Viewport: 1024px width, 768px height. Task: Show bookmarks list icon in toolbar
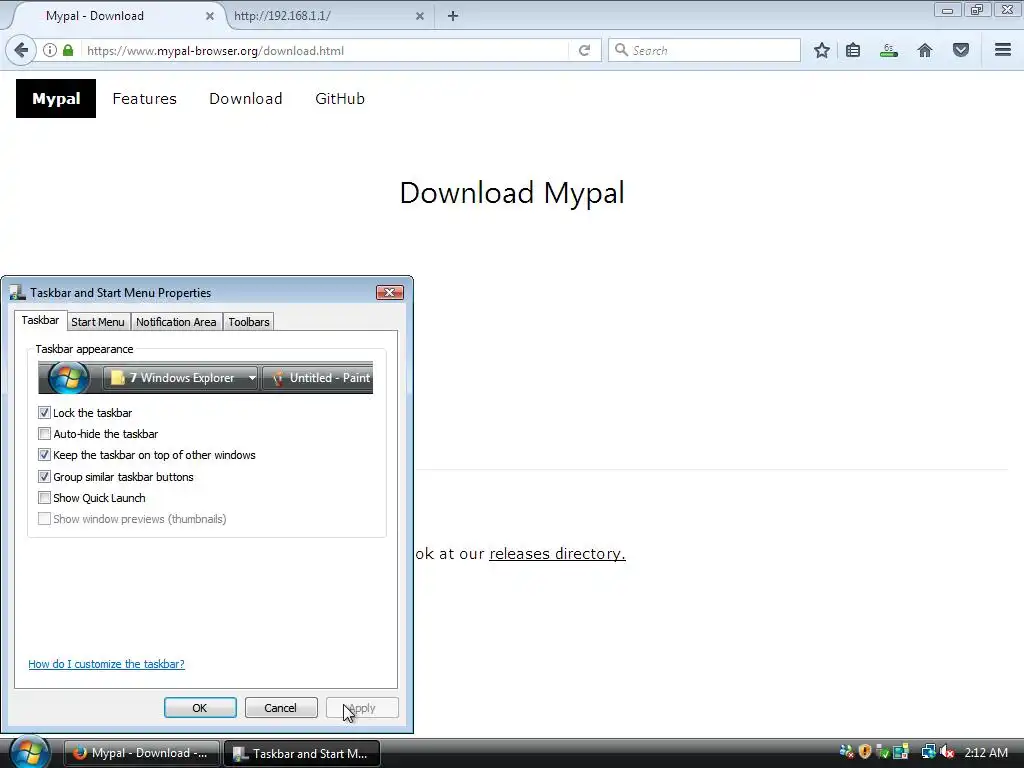[x=853, y=50]
